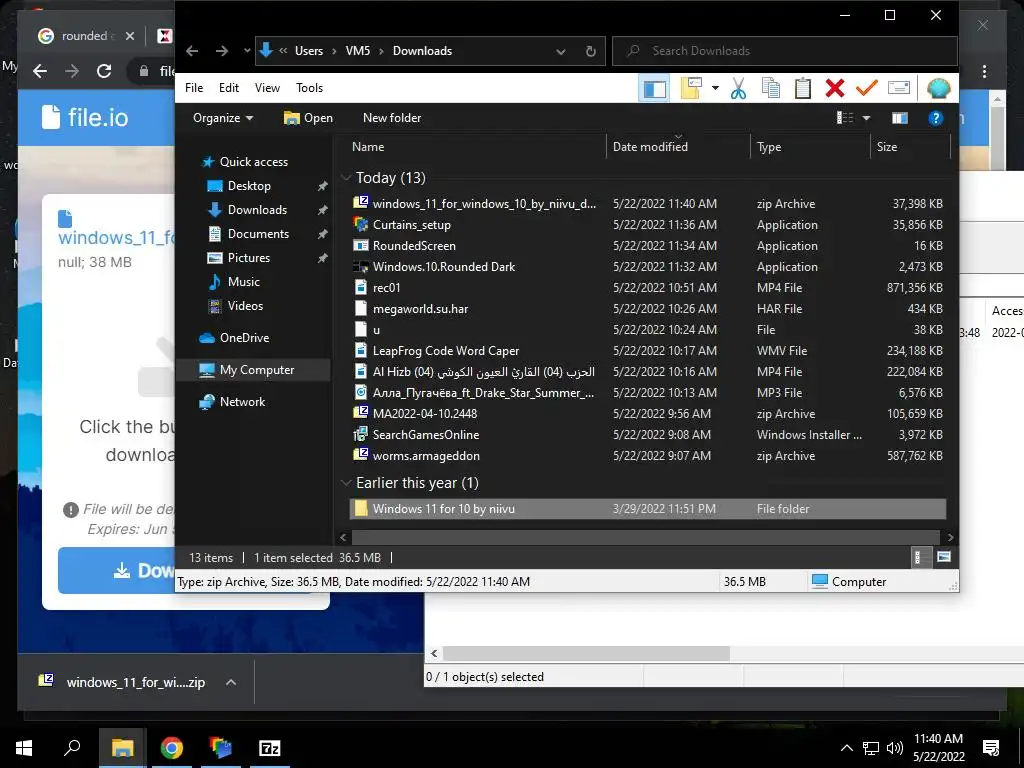Select the Windows.10.Rounded Dark file
The image size is (1024, 768).
click(x=647, y=266)
